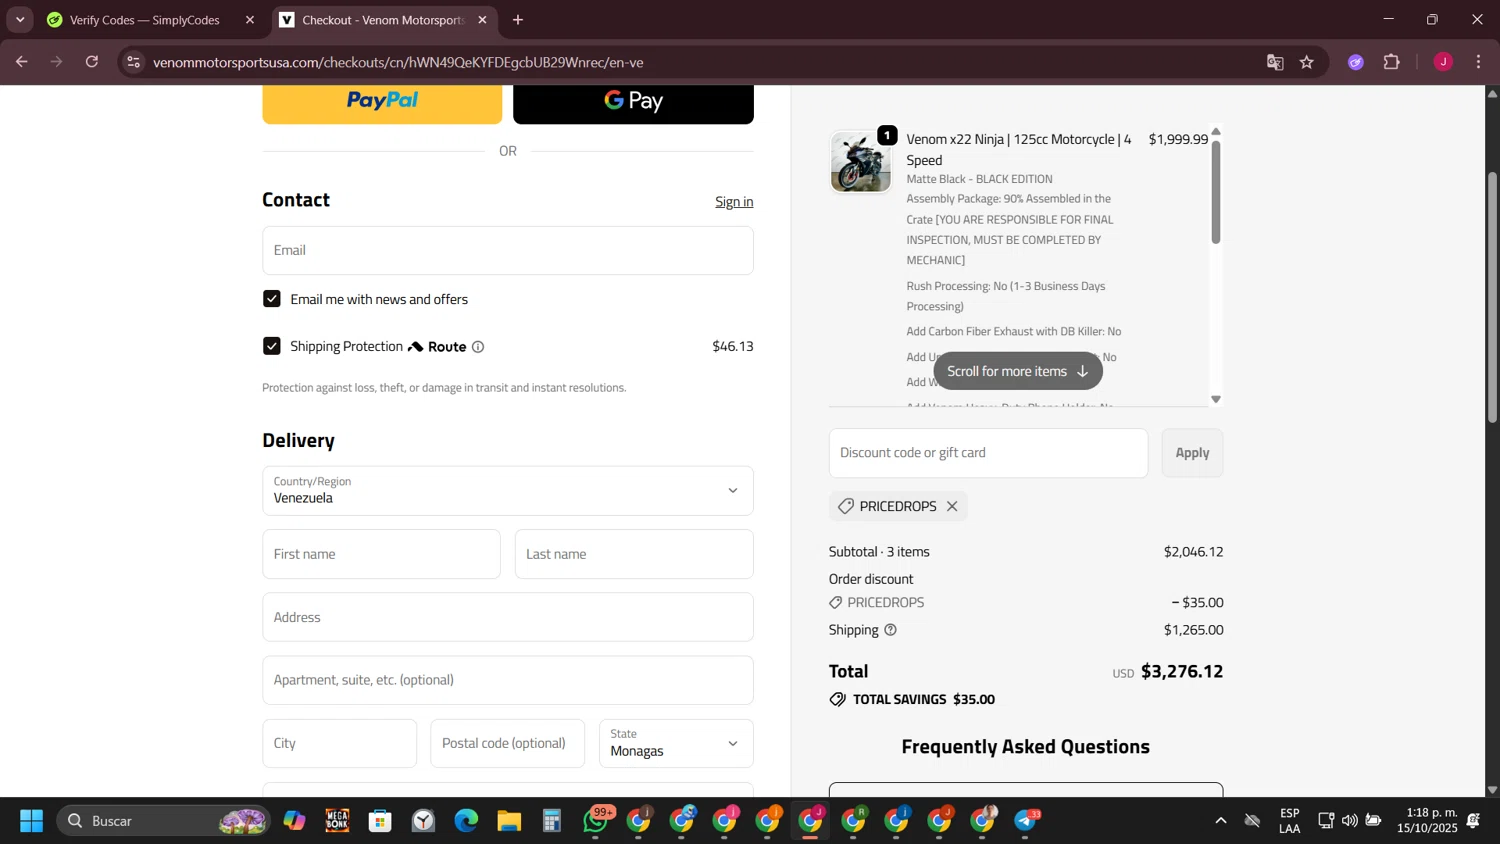This screenshot has width=1500, height=844.
Task: Open File Explorer from the taskbar
Action: pos(509,821)
